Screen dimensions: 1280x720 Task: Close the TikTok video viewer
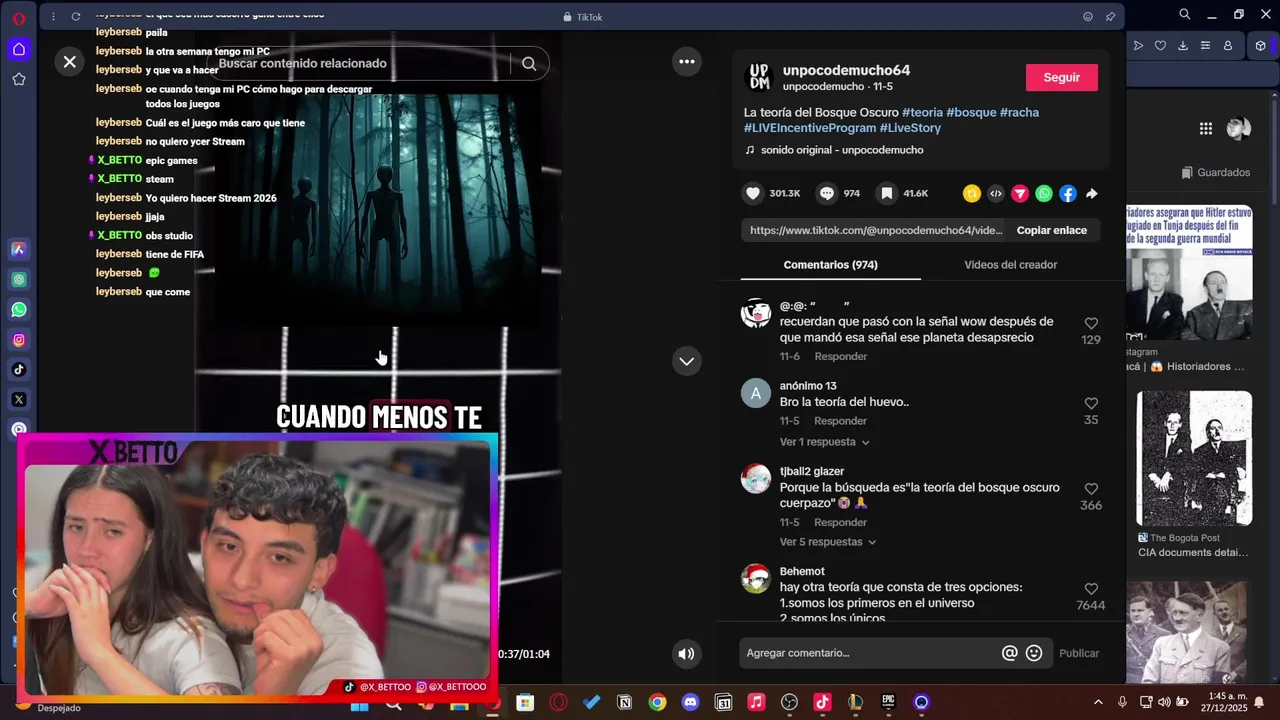coord(70,62)
